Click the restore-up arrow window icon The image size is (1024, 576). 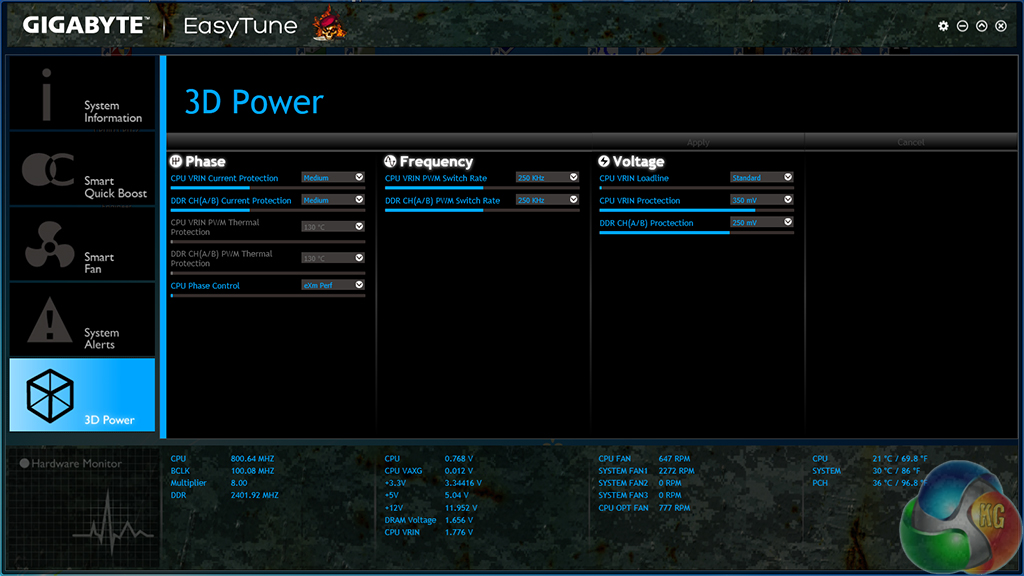(982, 26)
